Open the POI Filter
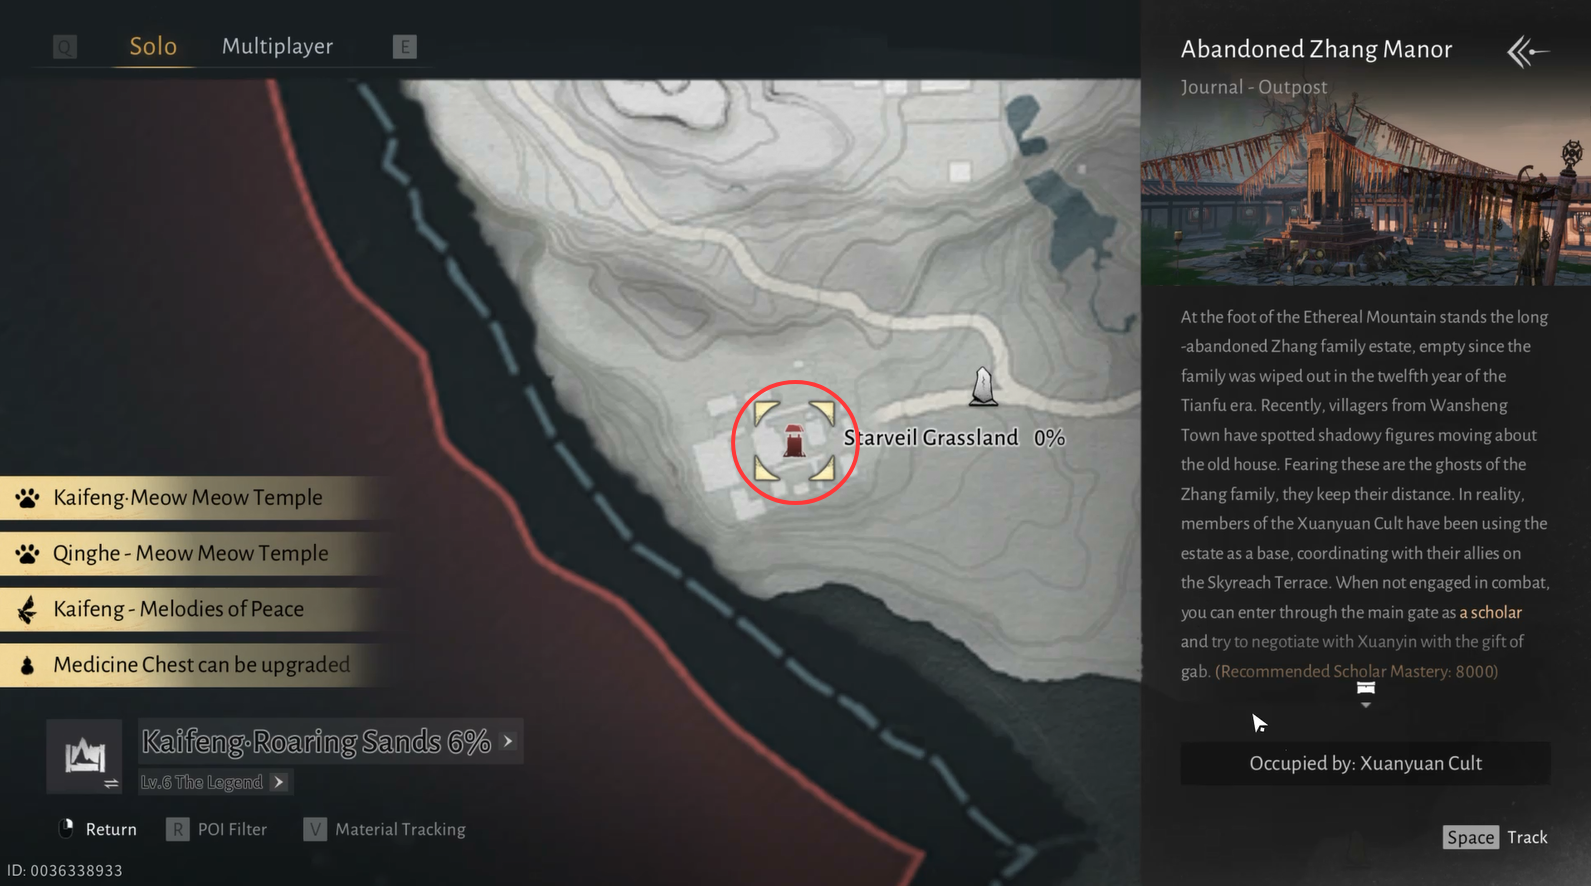This screenshot has width=1591, height=886. pos(217,829)
